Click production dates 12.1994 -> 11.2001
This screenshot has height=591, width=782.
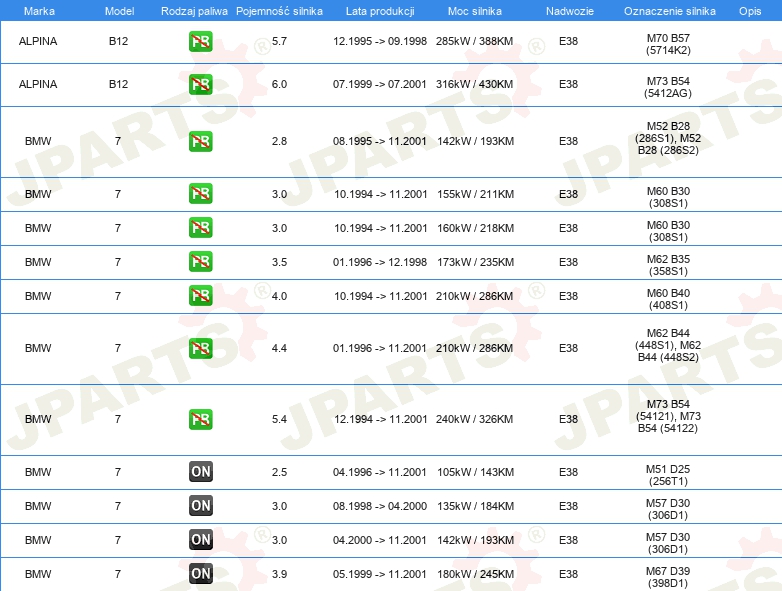coord(381,419)
